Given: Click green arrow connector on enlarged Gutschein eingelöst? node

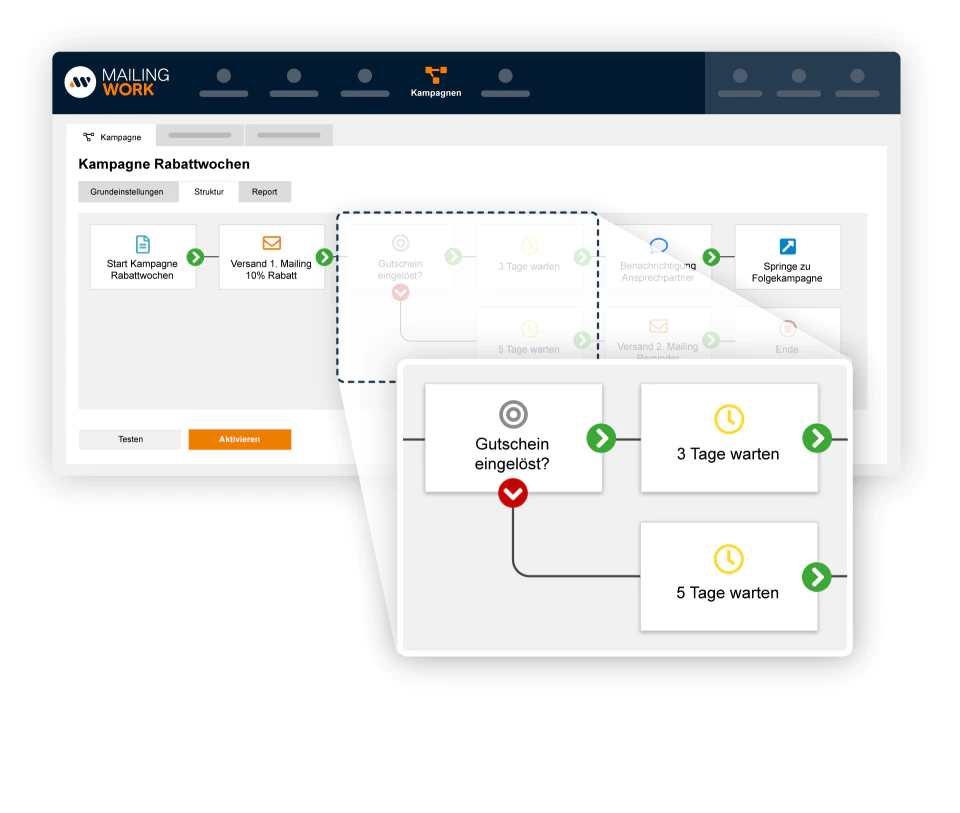Looking at the screenshot, I should coord(601,438).
